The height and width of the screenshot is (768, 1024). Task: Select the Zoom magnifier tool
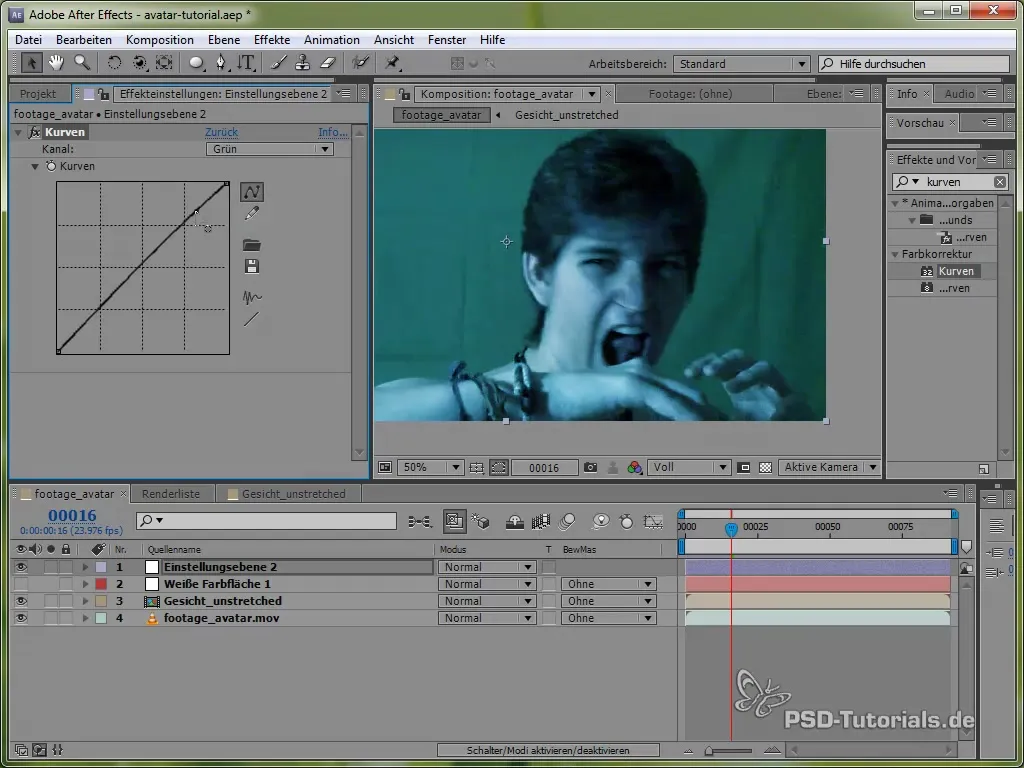pos(81,62)
